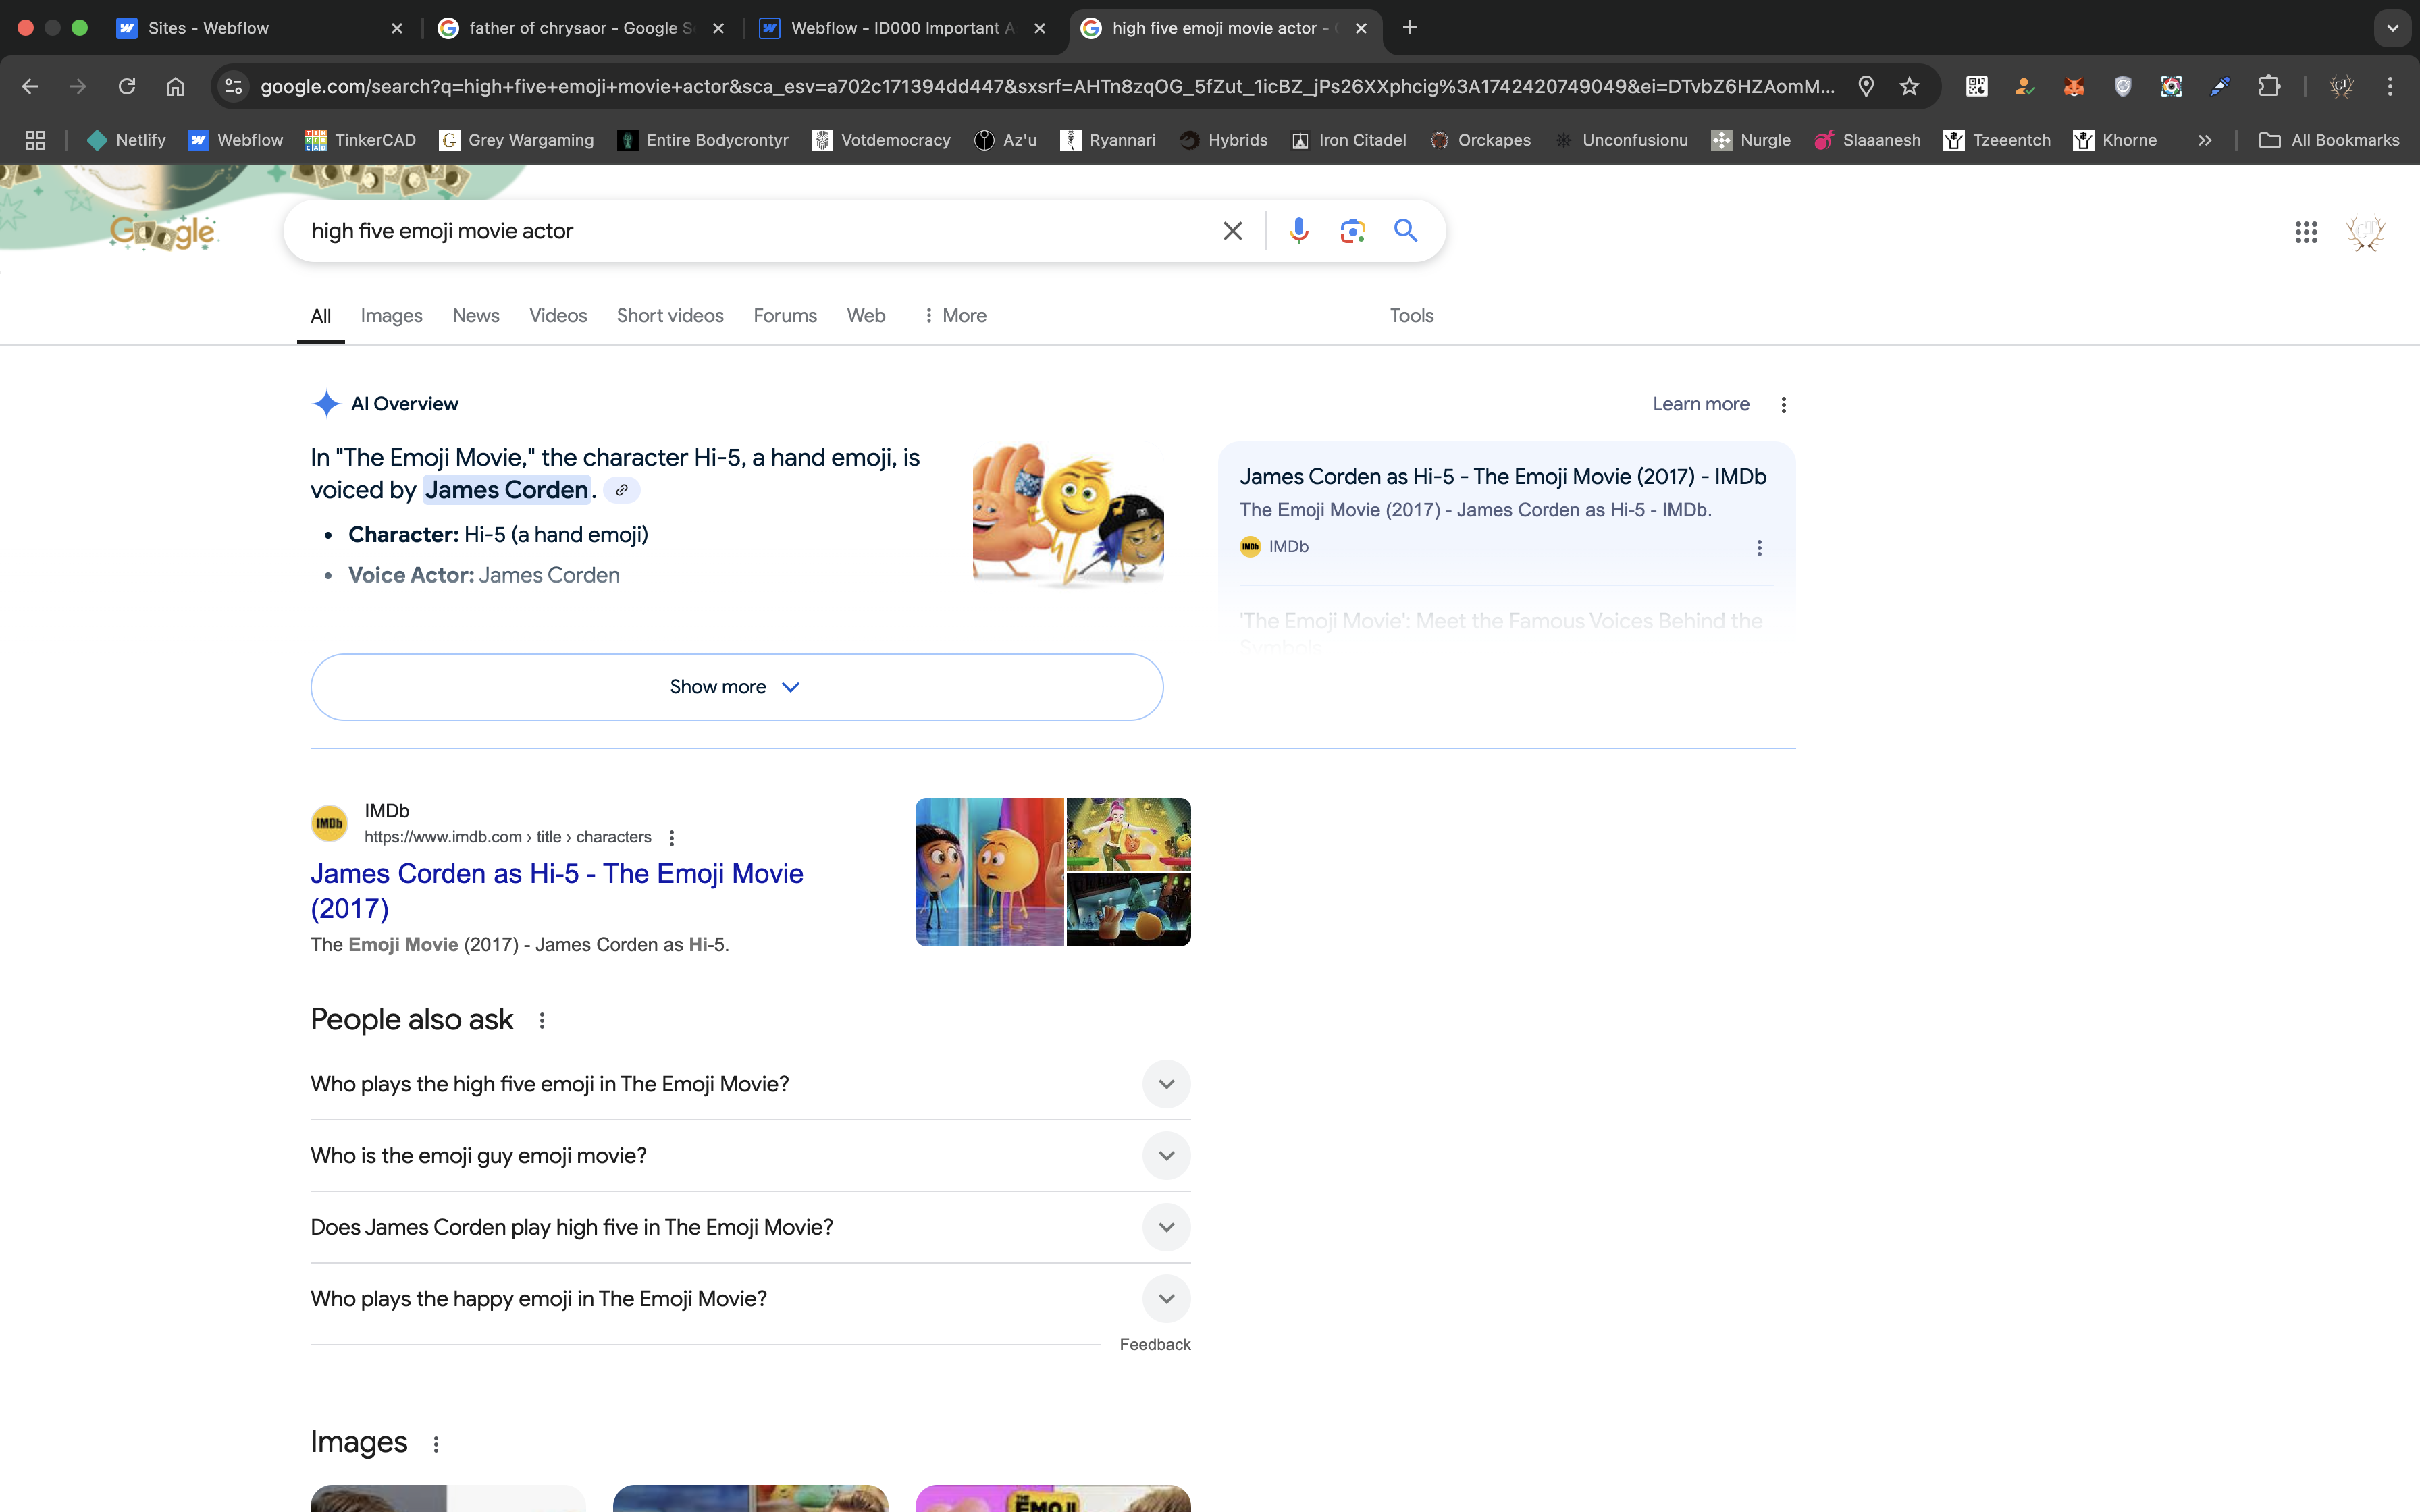
Task: Open Google Lens image search
Action: [x=1352, y=231]
